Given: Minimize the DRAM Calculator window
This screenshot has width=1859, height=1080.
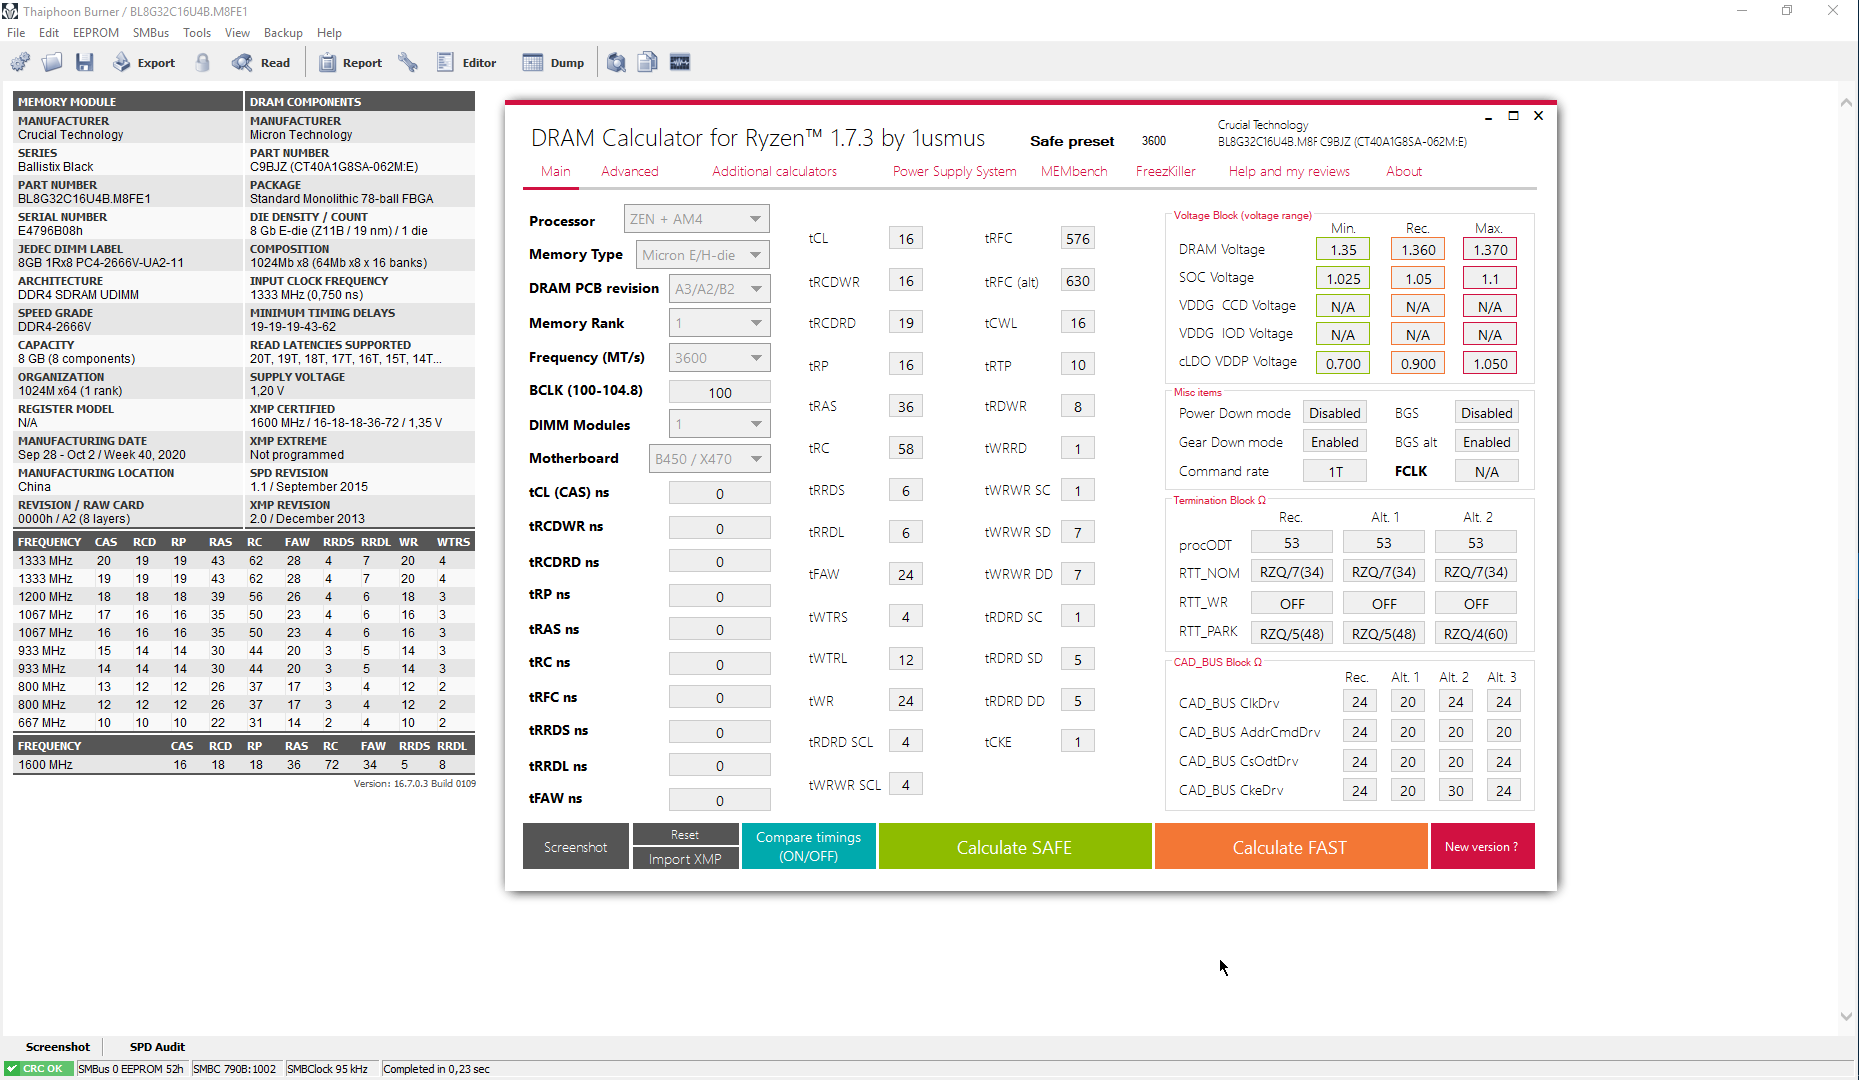Looking at the screenshot, I should 1488,116.
